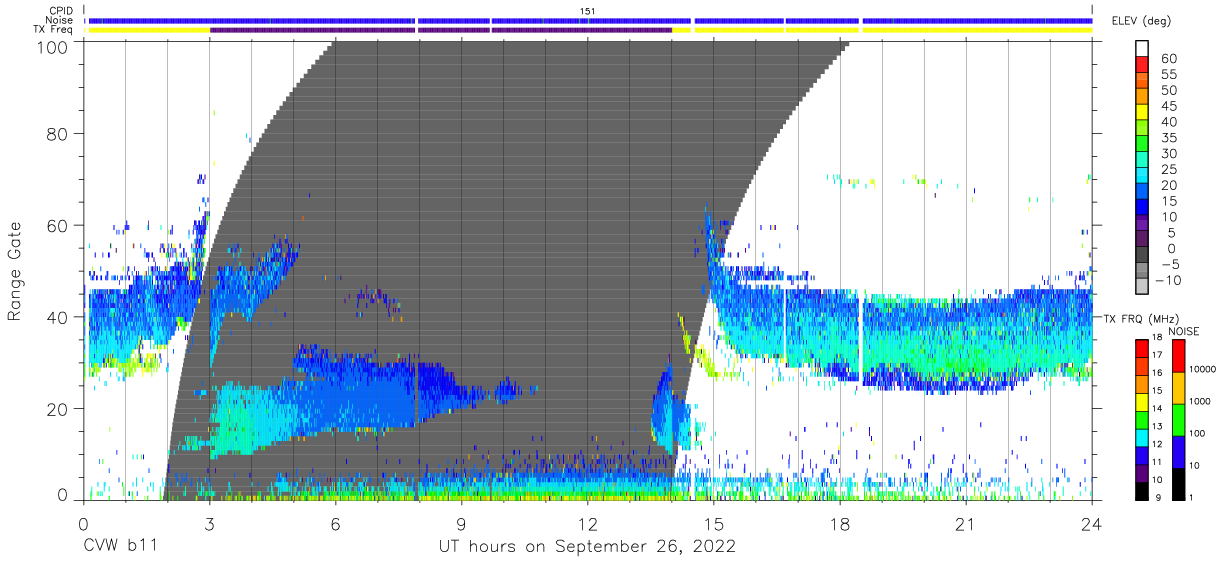Click the '18' tick on UT hours axis

coord(839,523)
